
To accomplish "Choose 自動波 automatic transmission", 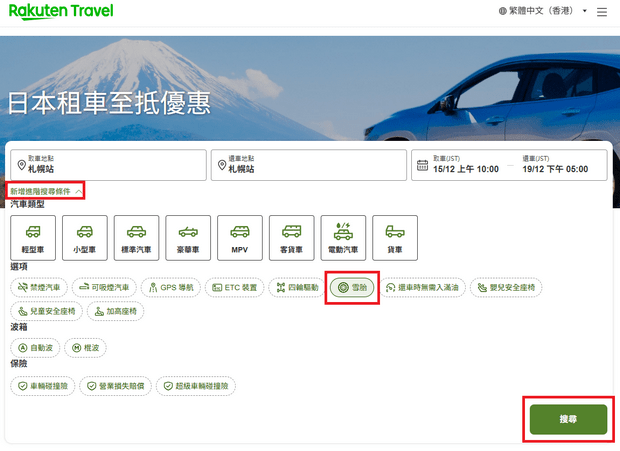I will [35, 348].
